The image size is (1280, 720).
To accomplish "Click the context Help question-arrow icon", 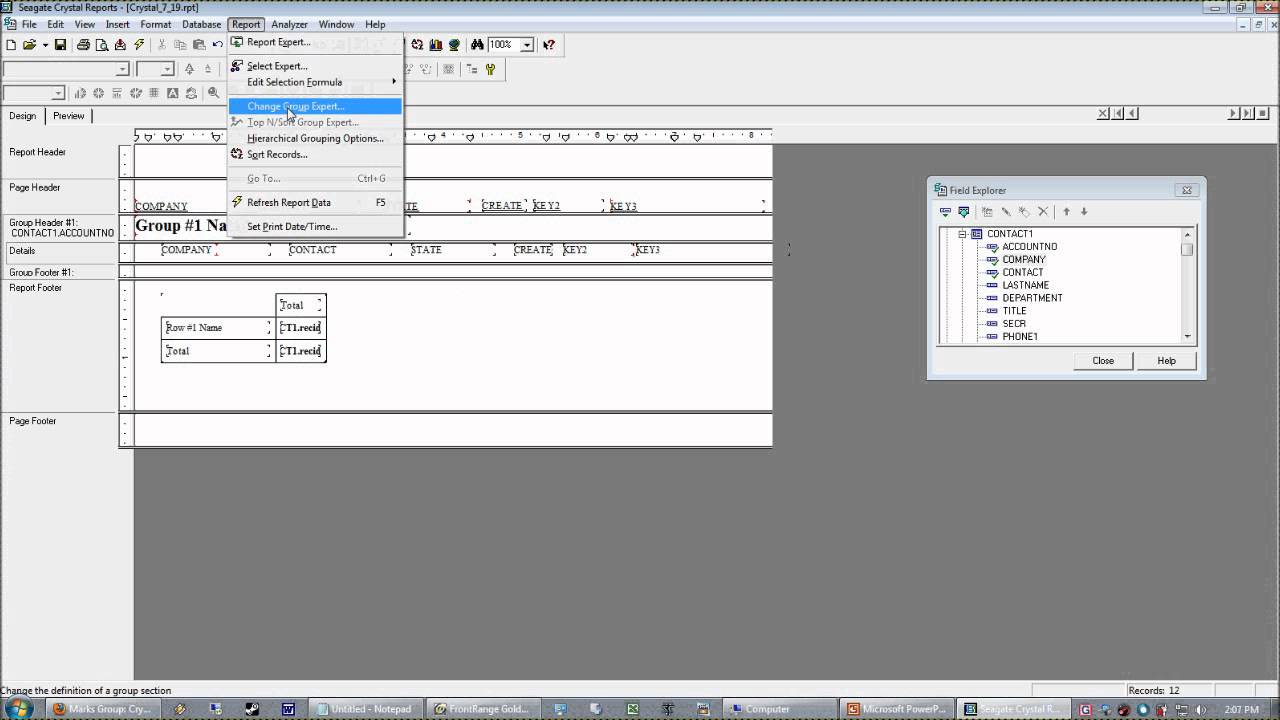I will click(549, 45).
